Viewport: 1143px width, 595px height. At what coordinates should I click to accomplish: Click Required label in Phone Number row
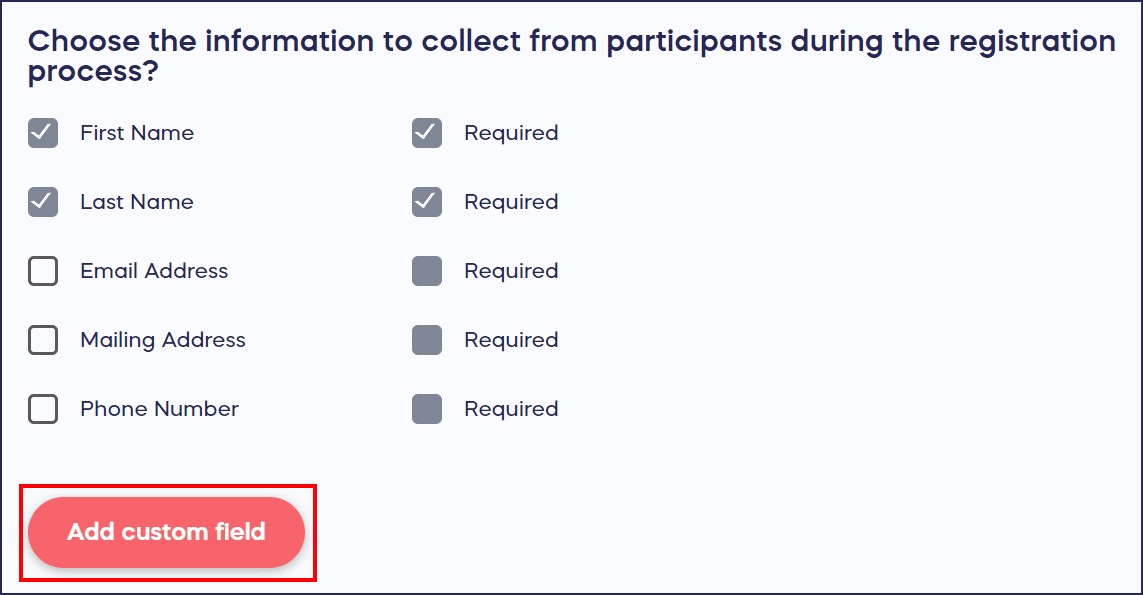(x=511, y=409)
